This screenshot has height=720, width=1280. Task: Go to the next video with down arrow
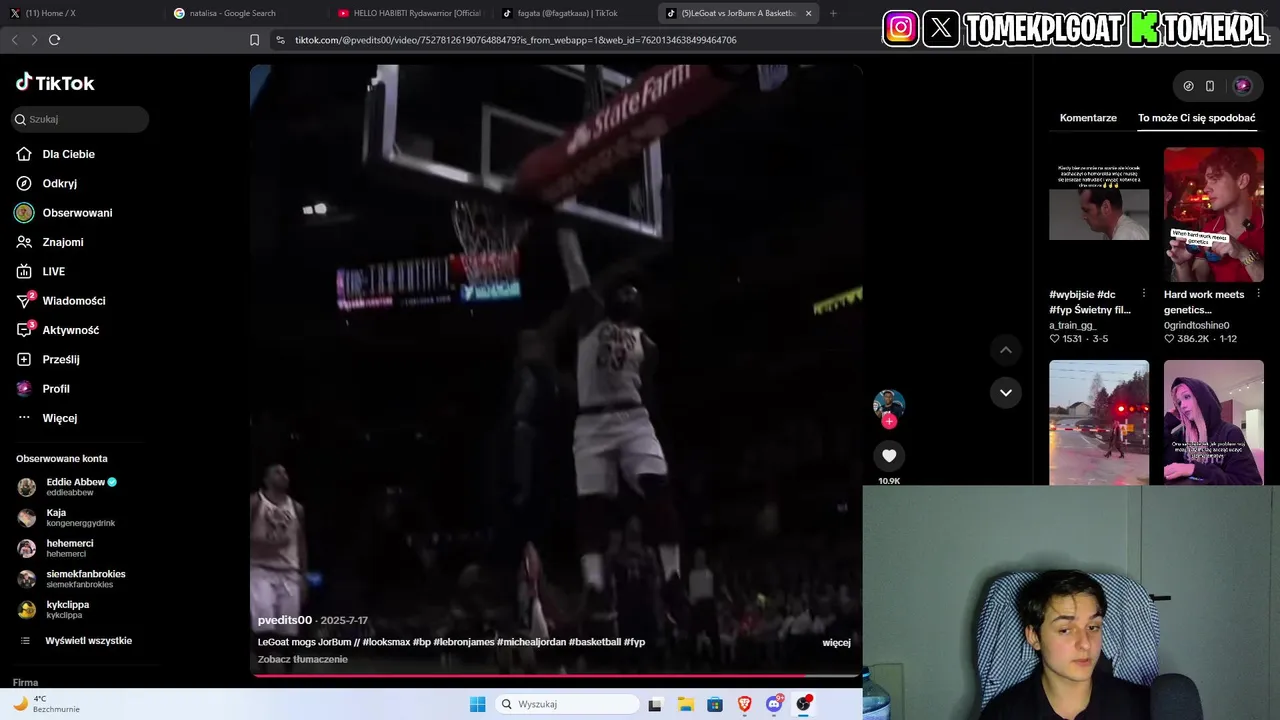1006,392
